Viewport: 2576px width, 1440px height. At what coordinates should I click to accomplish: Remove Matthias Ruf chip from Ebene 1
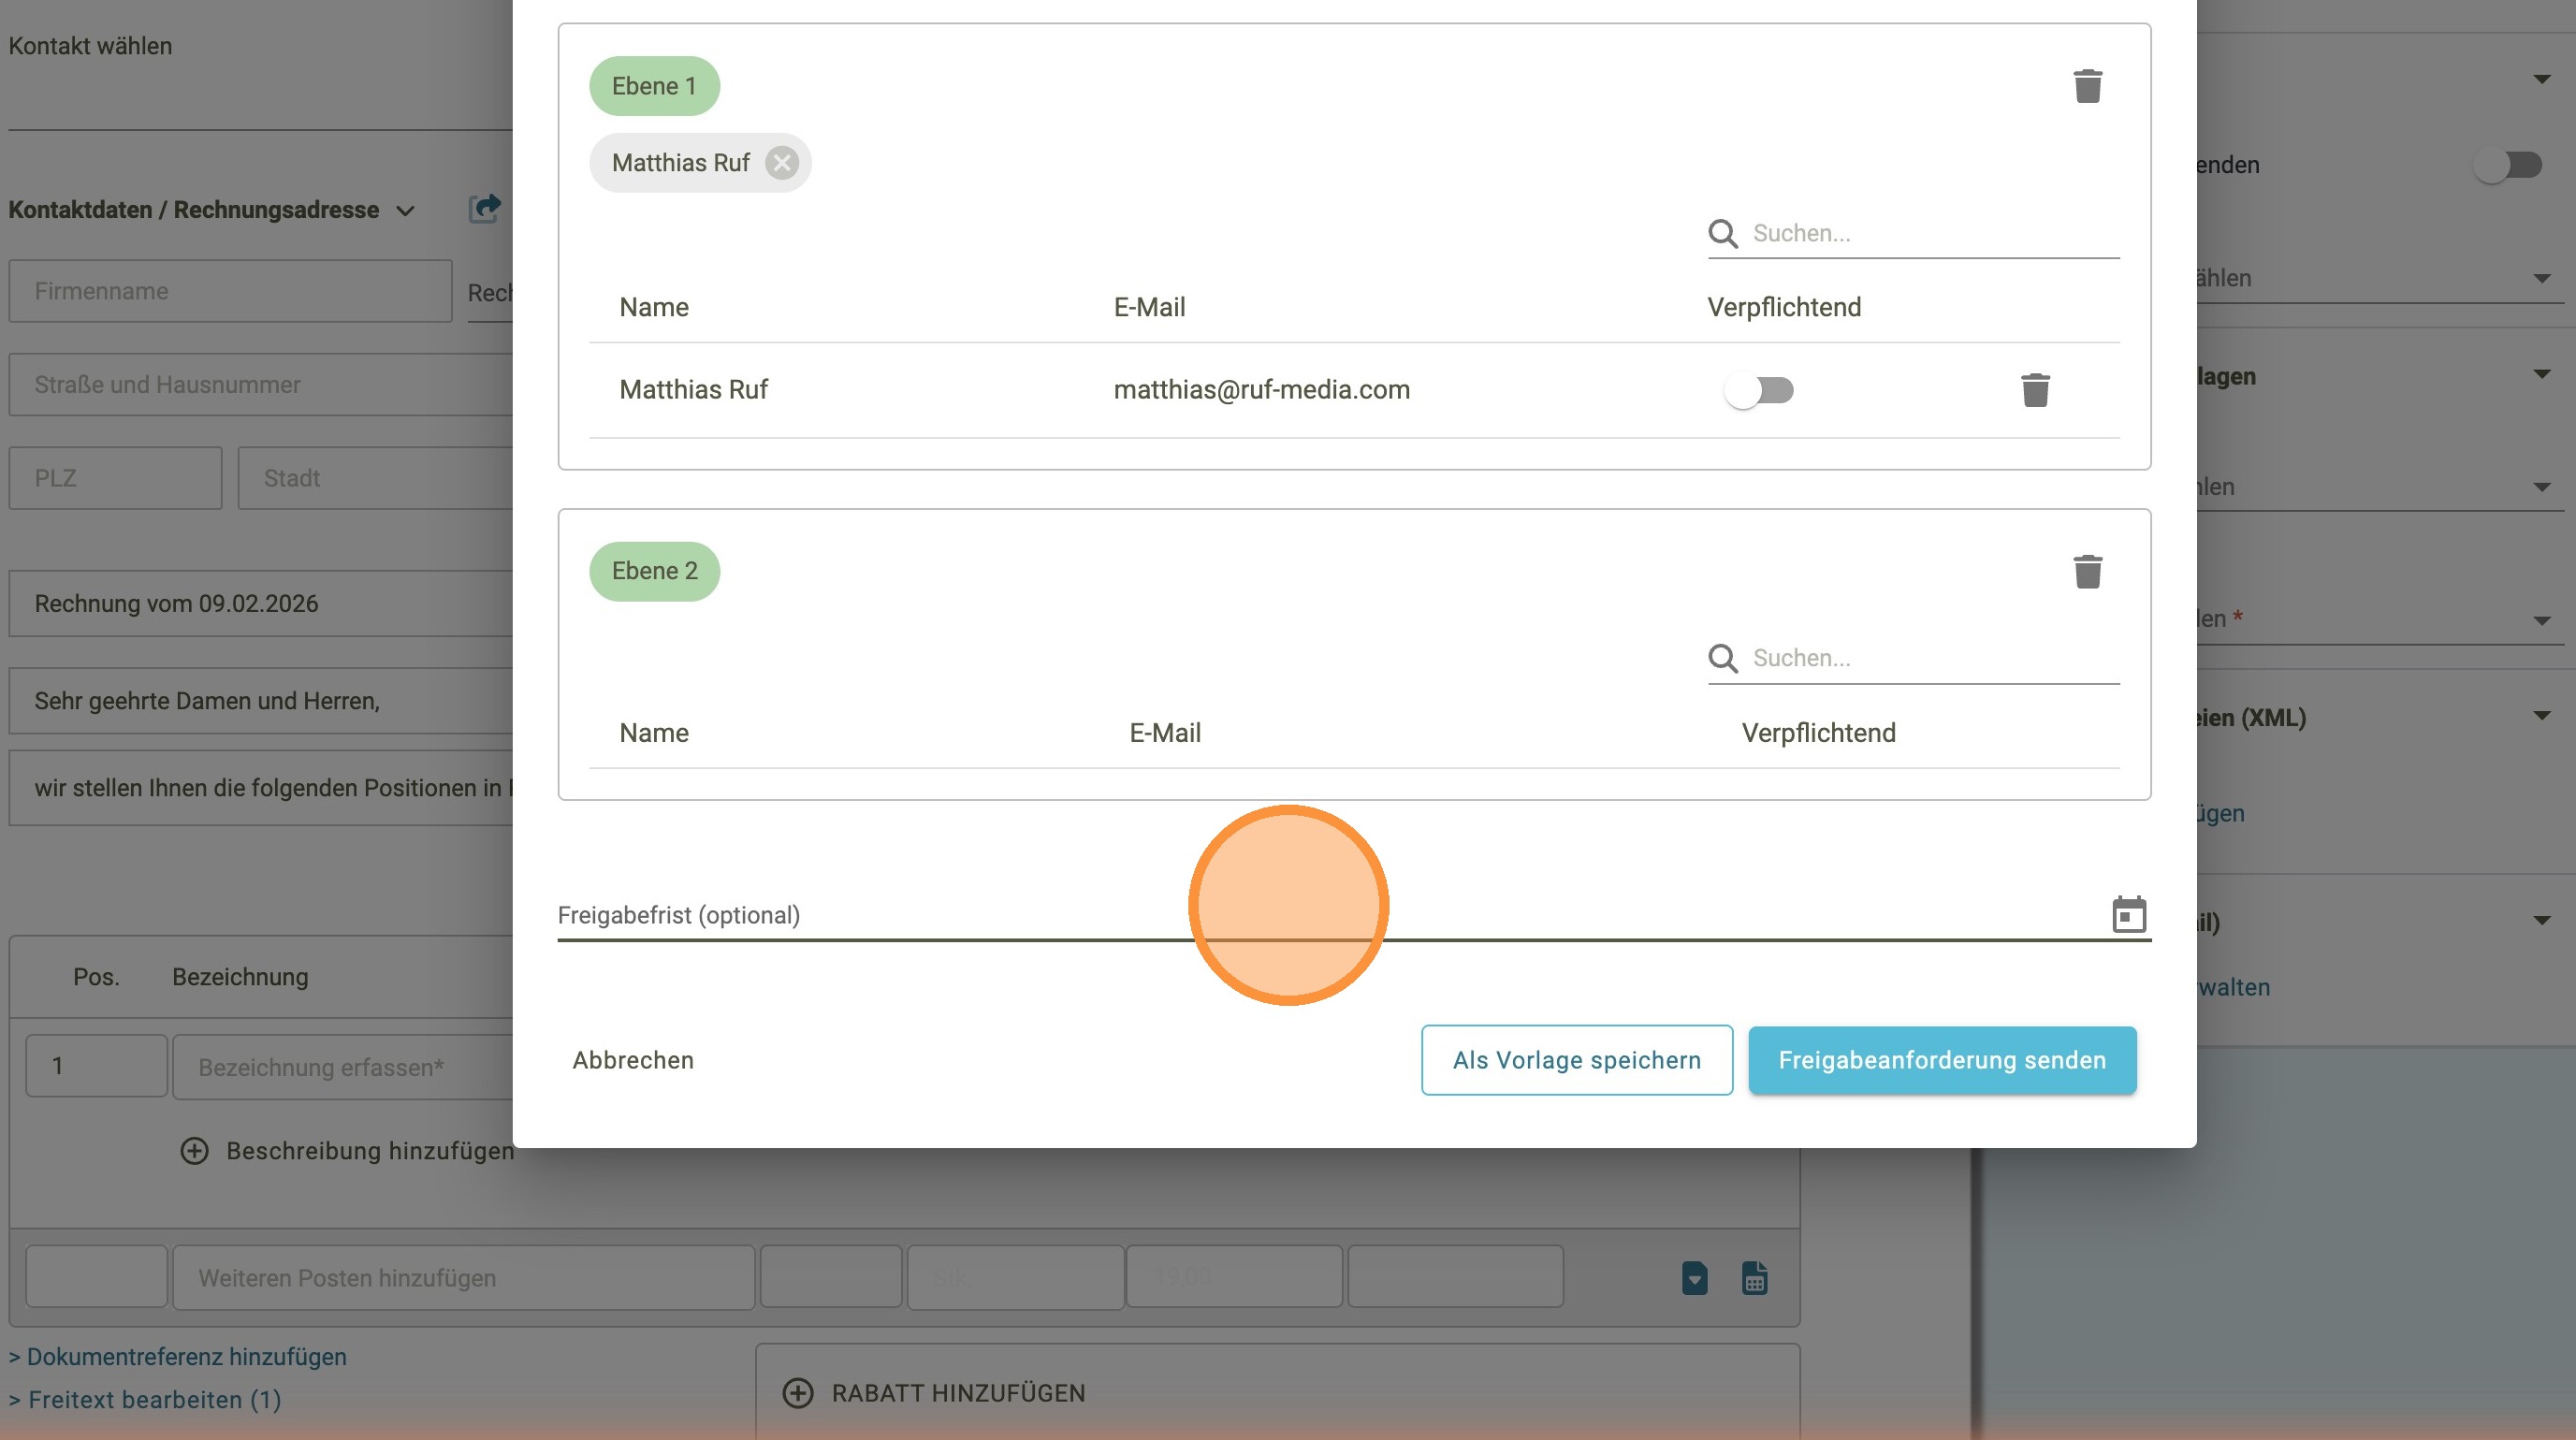pos(782,163)
